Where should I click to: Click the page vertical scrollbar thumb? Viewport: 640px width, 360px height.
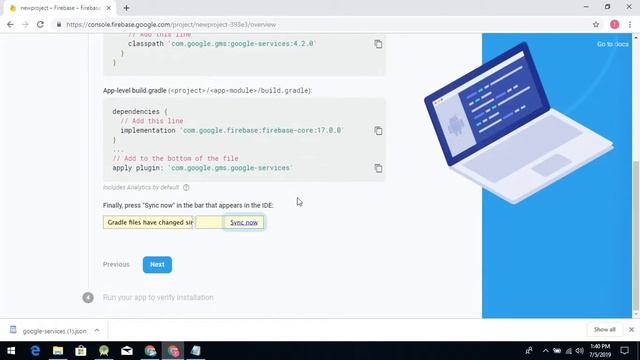636,236
